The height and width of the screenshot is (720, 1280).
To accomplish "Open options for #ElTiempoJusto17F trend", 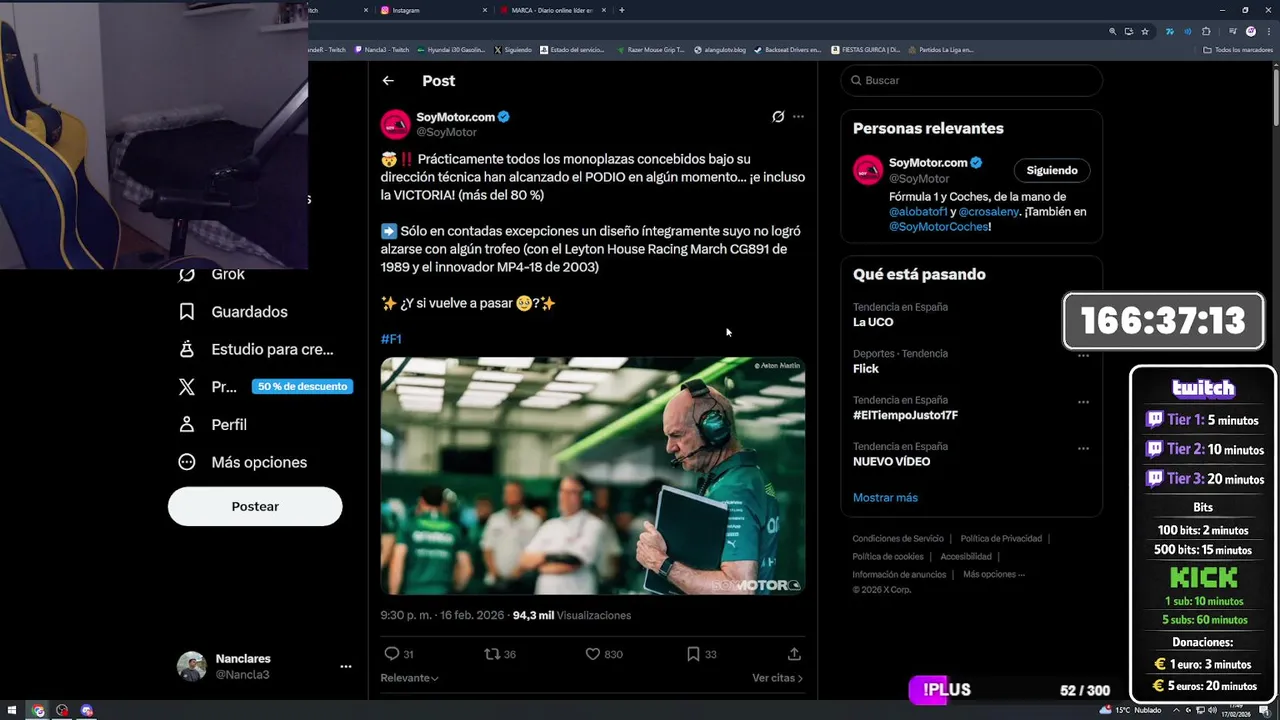I will 1083,402.
